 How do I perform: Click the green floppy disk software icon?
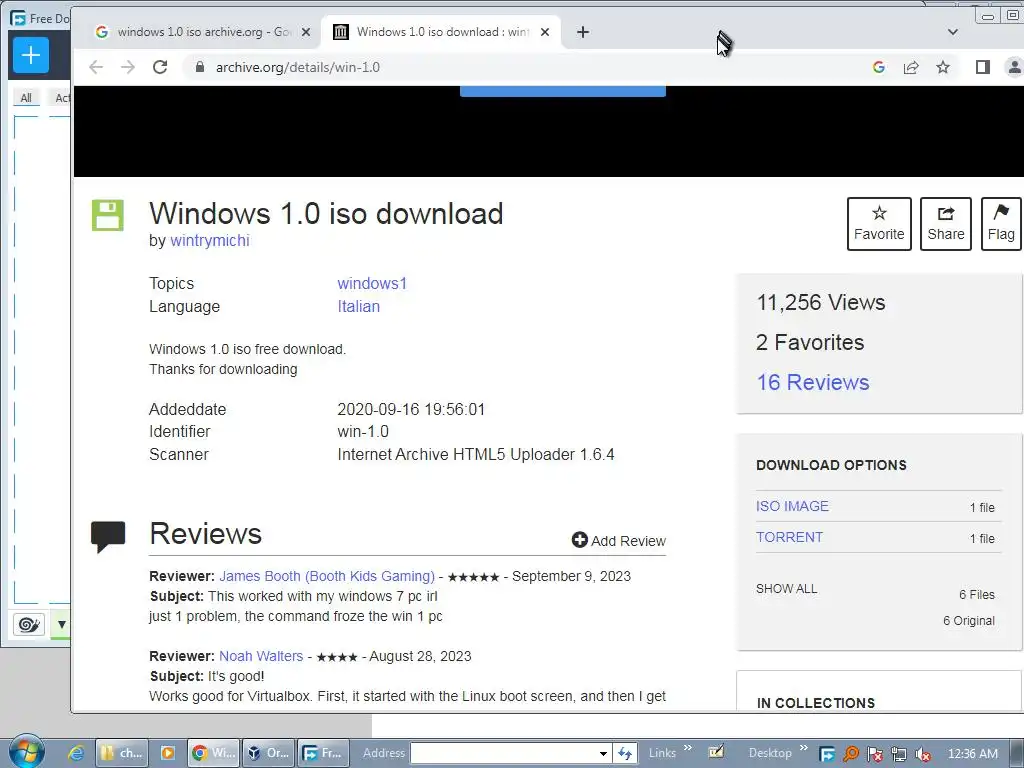tap(108, 215)
